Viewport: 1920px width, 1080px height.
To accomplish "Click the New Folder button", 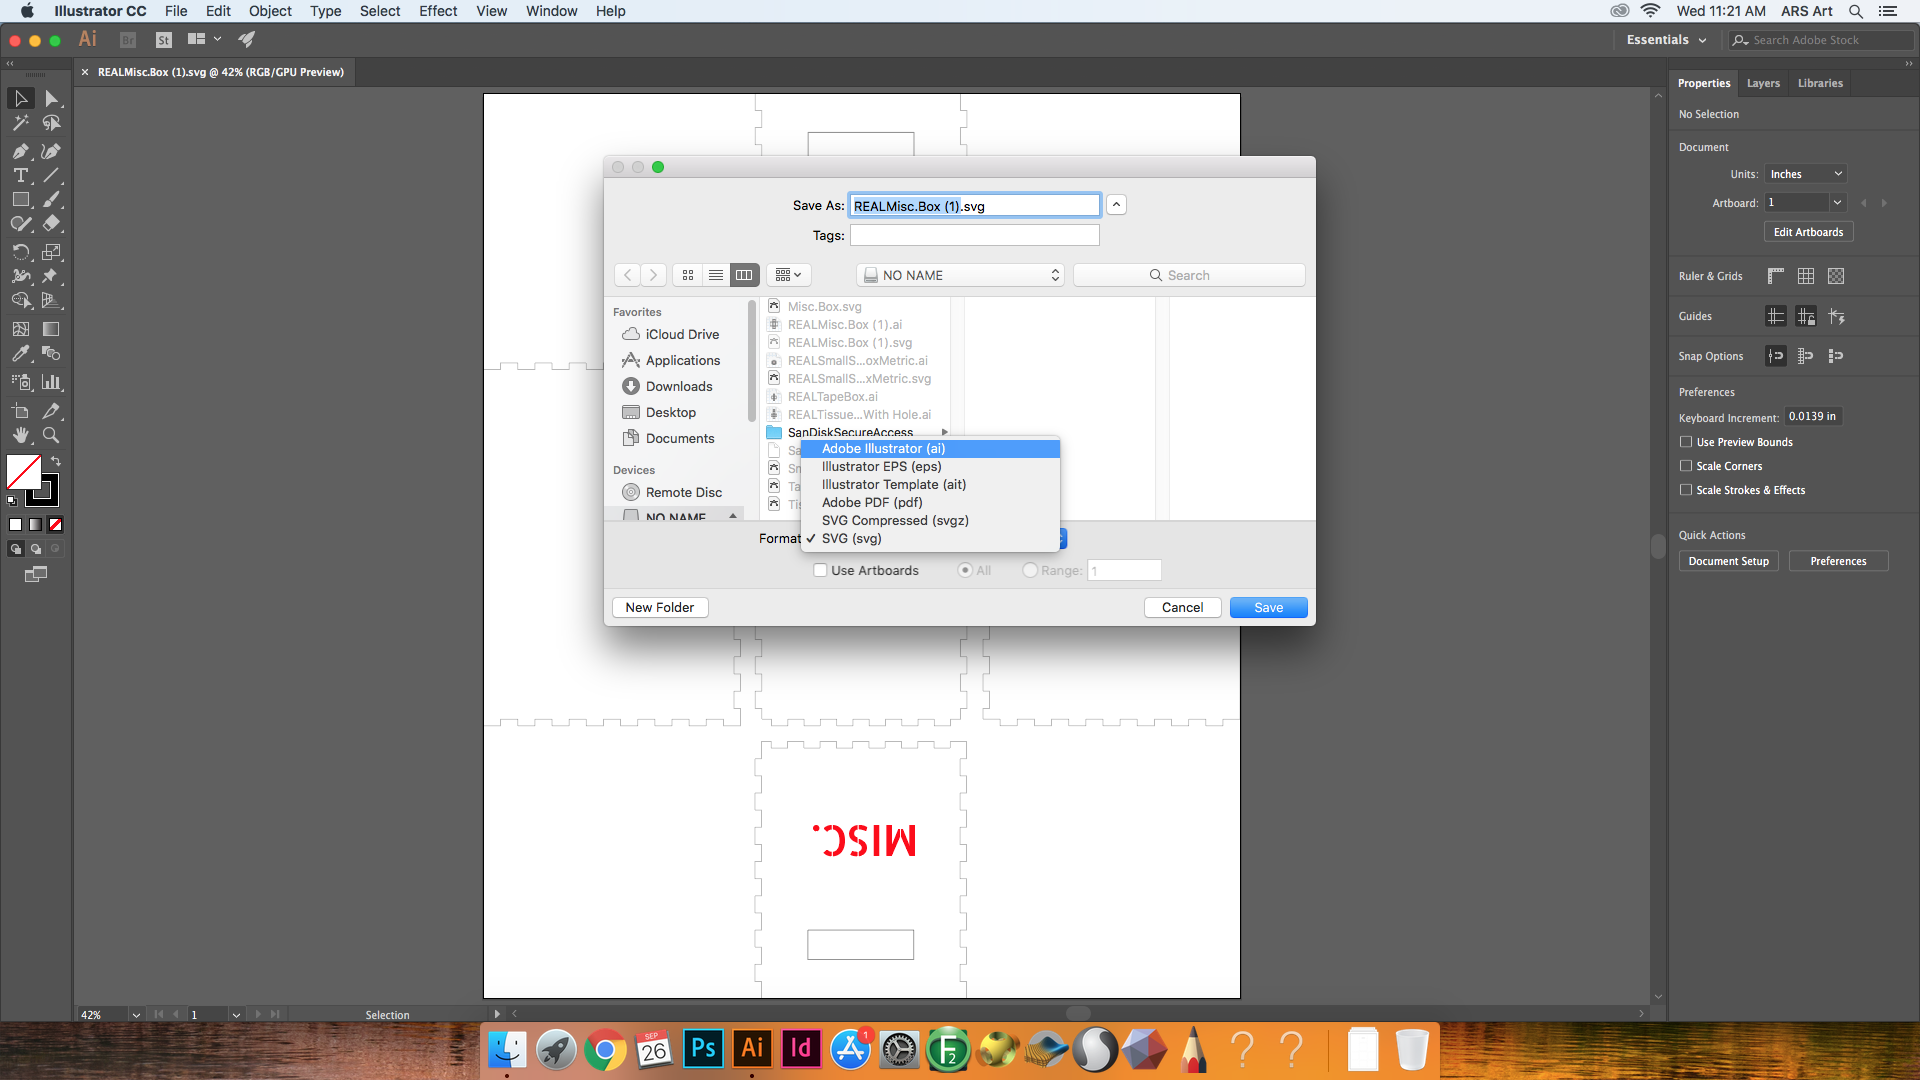I will [x=659, y=607].
